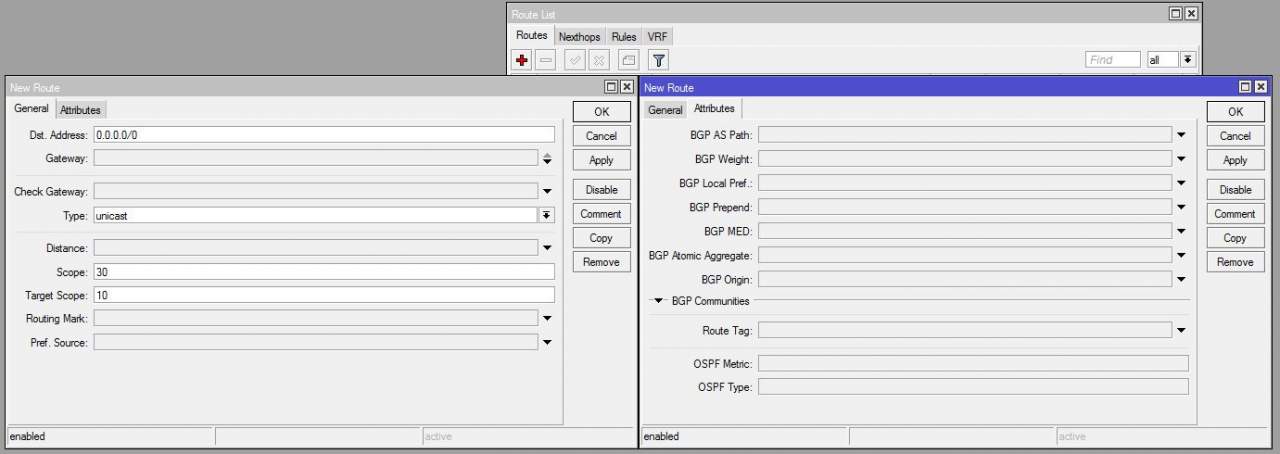The image size is (1280, 454).
Task: Click the OSPF Type field
Action: pyautogui.click(x=973, y=386)
